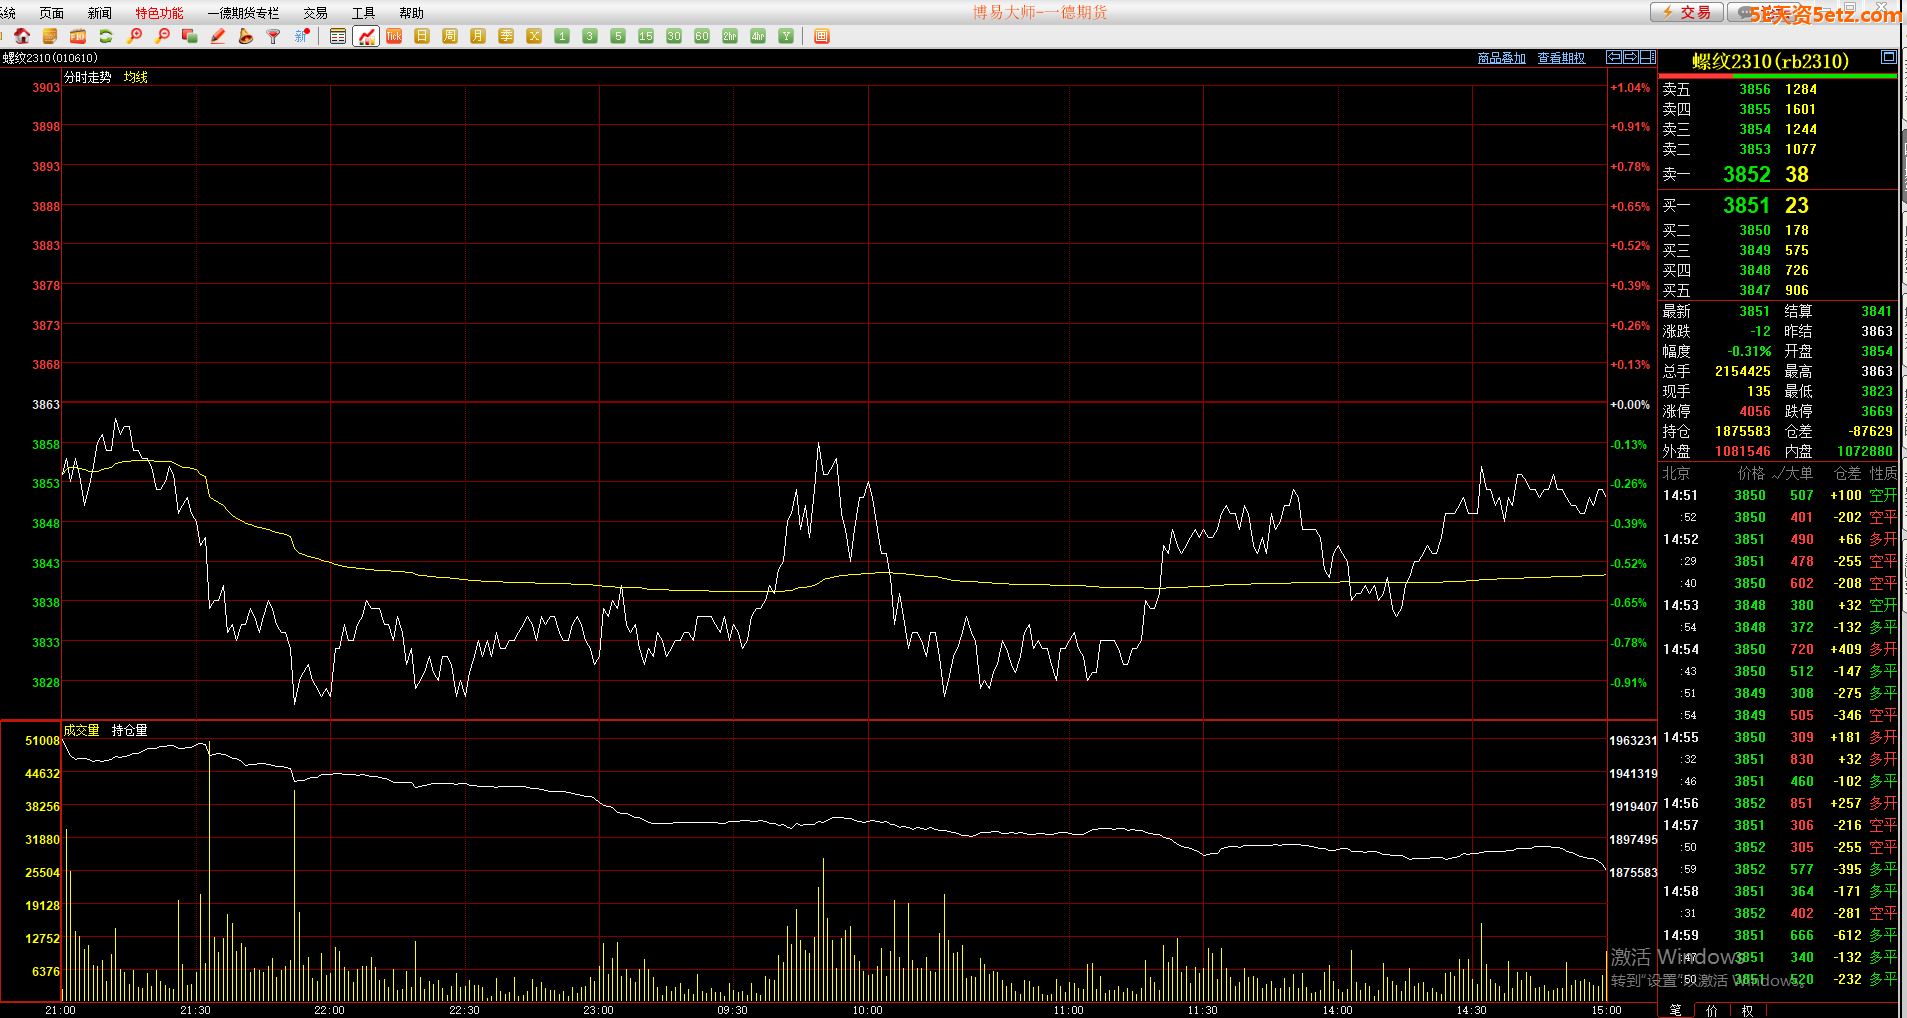Select the 15-minute period button
This screenshot has width=1907, height=1018.
click(x=646, y=36)
